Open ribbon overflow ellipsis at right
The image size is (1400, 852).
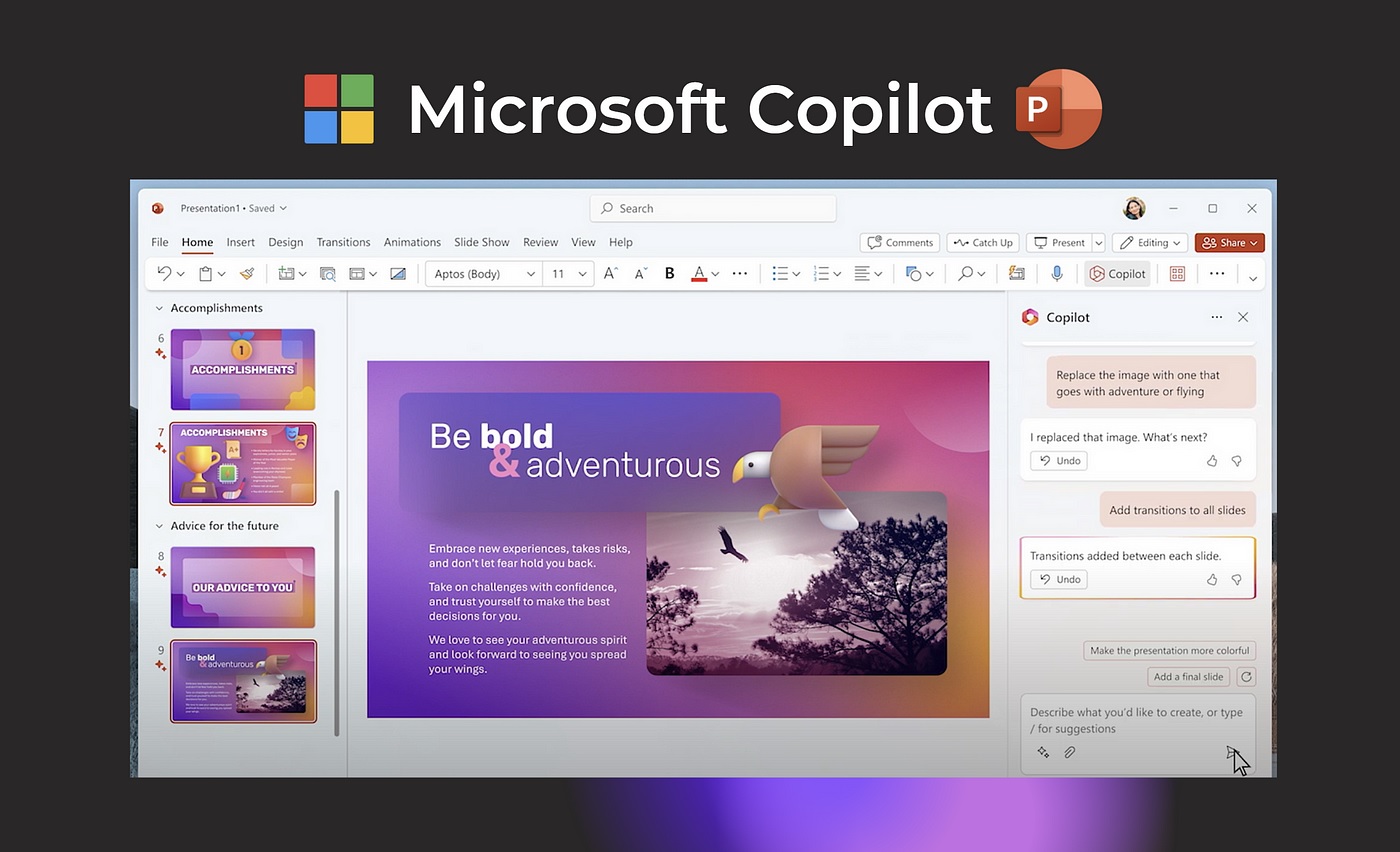[x=1217, y=273]
